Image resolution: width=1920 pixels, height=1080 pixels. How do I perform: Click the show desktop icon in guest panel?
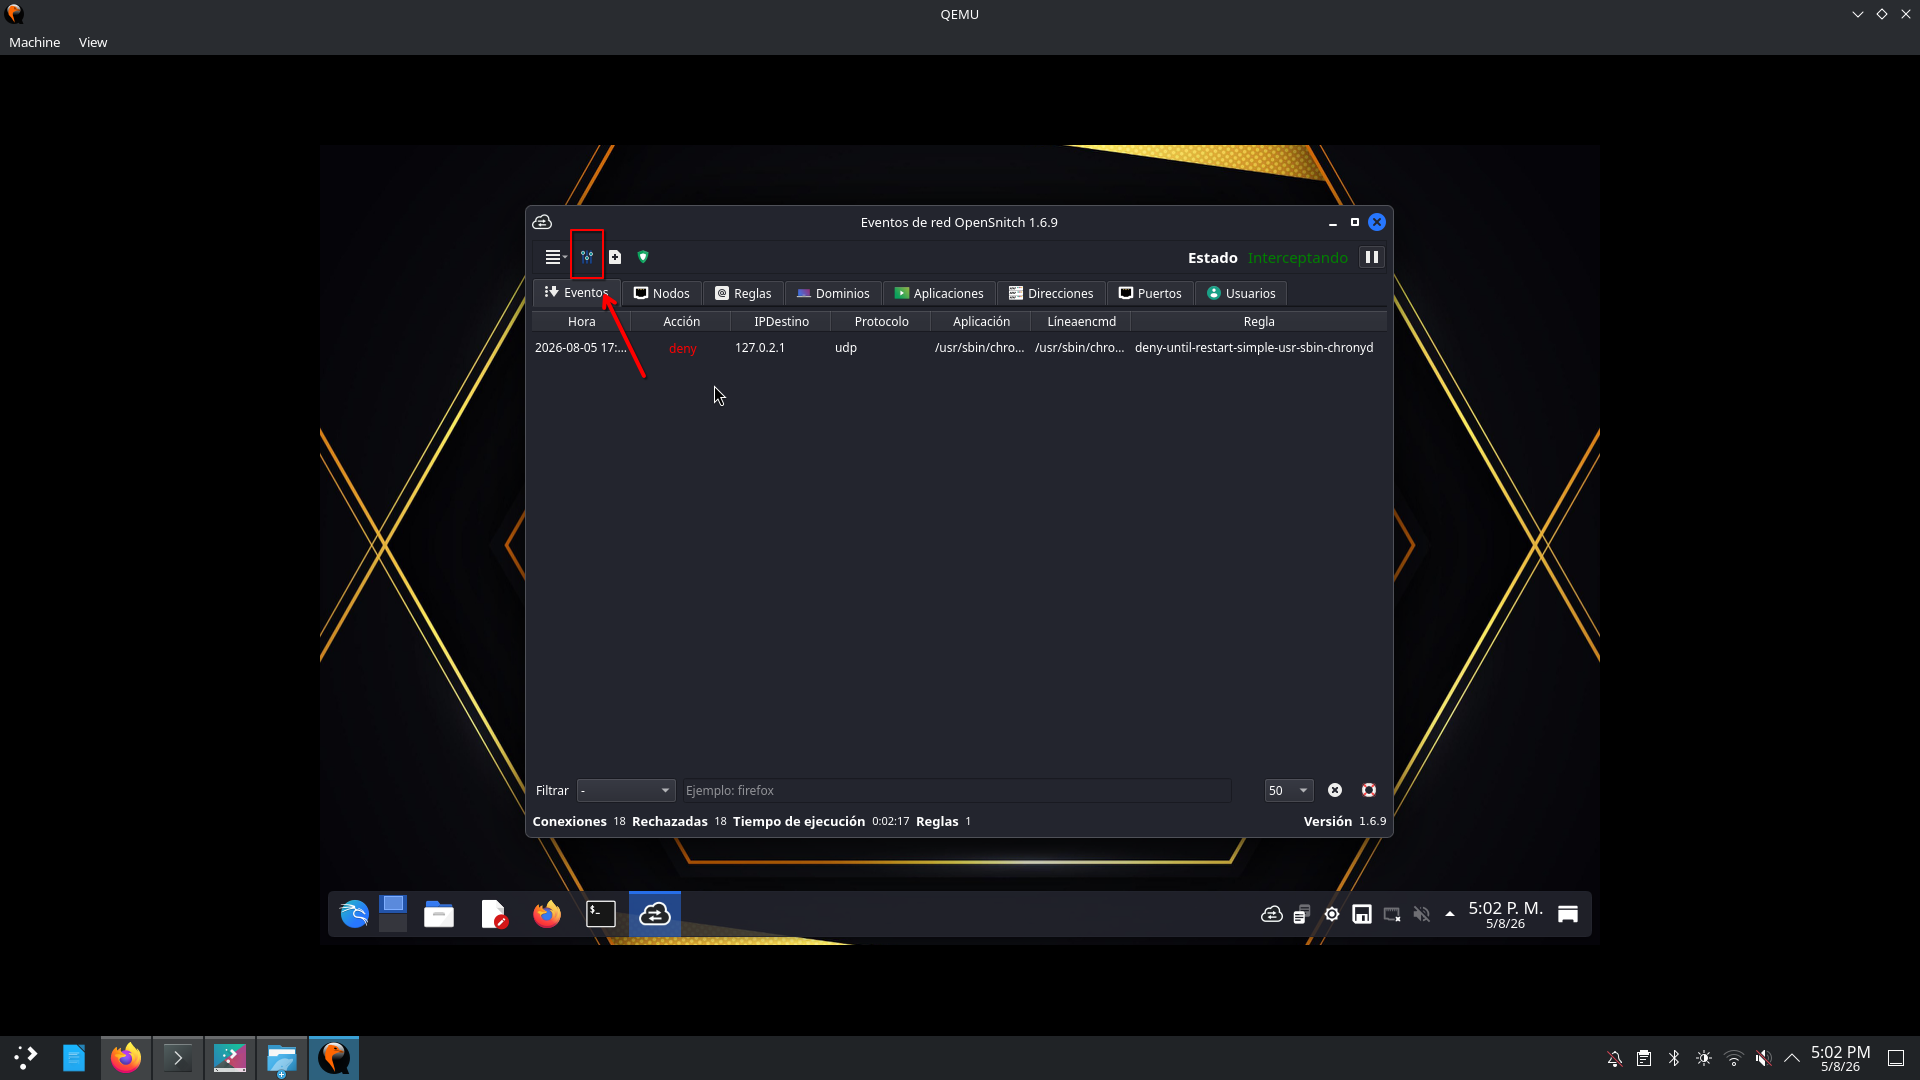pyautogui.click(x=1568, y=914)
